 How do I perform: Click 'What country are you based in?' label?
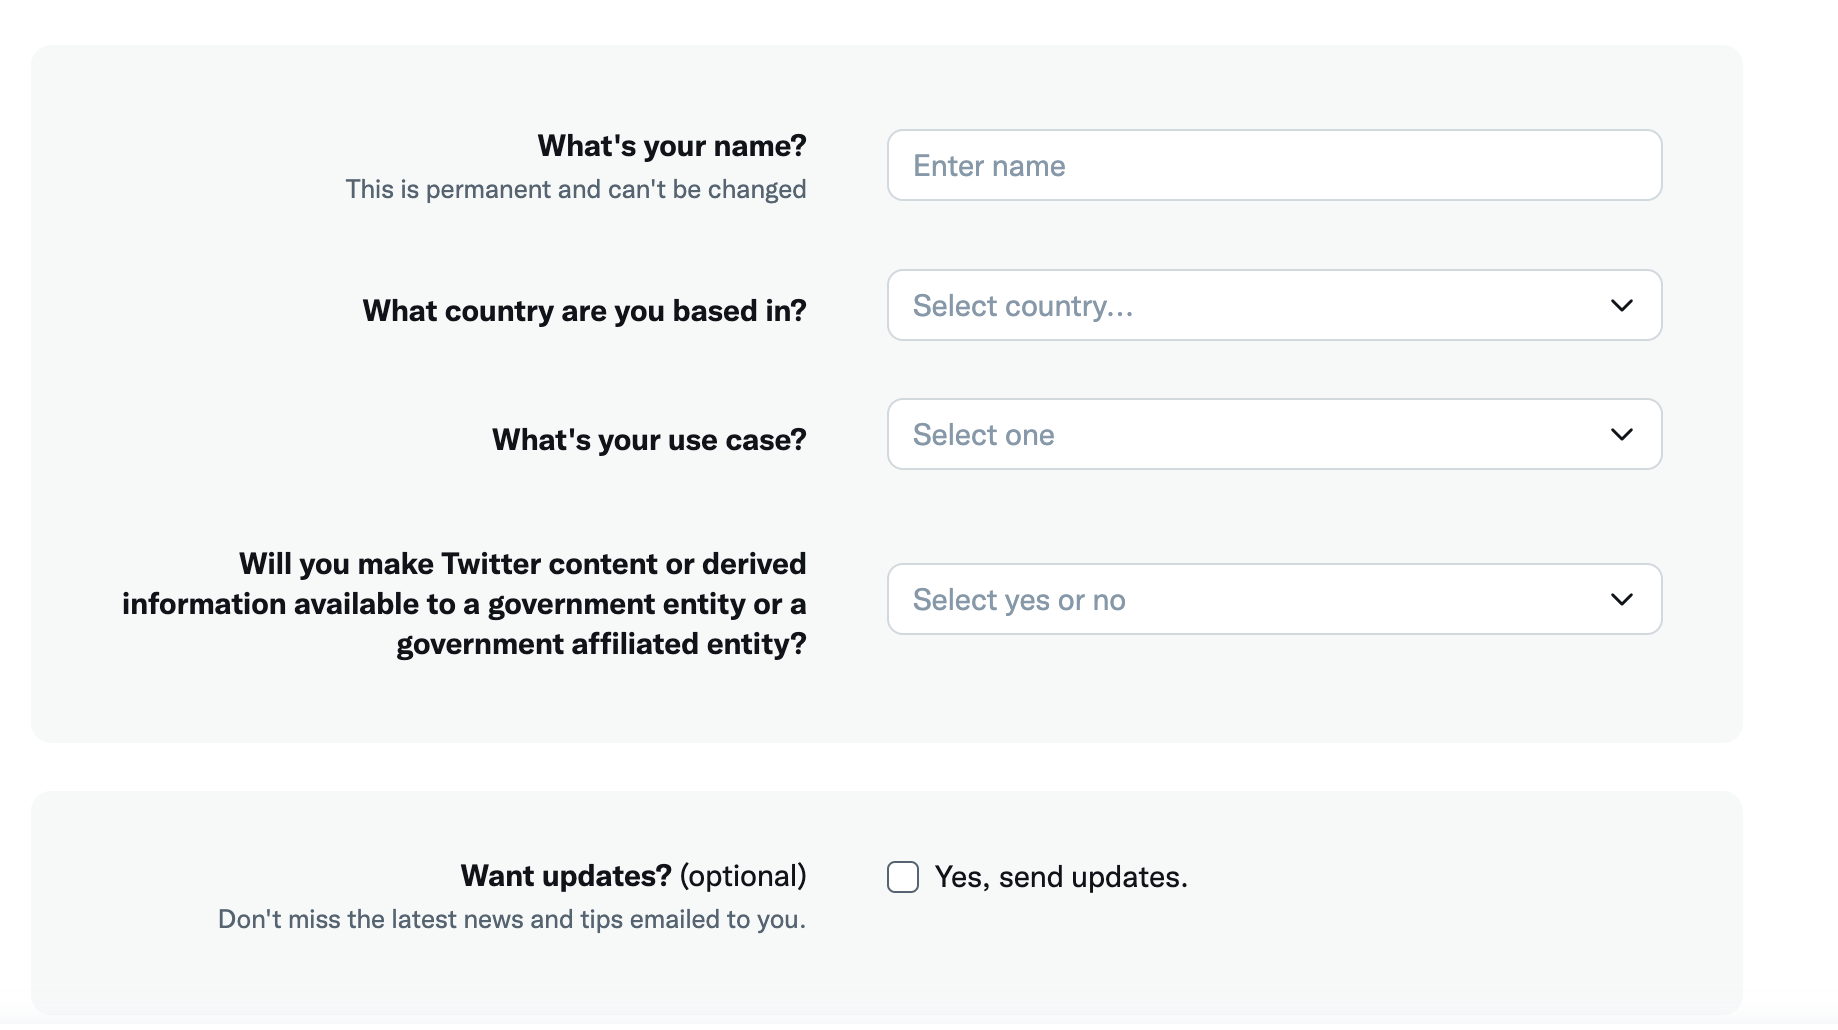point(584,311)
